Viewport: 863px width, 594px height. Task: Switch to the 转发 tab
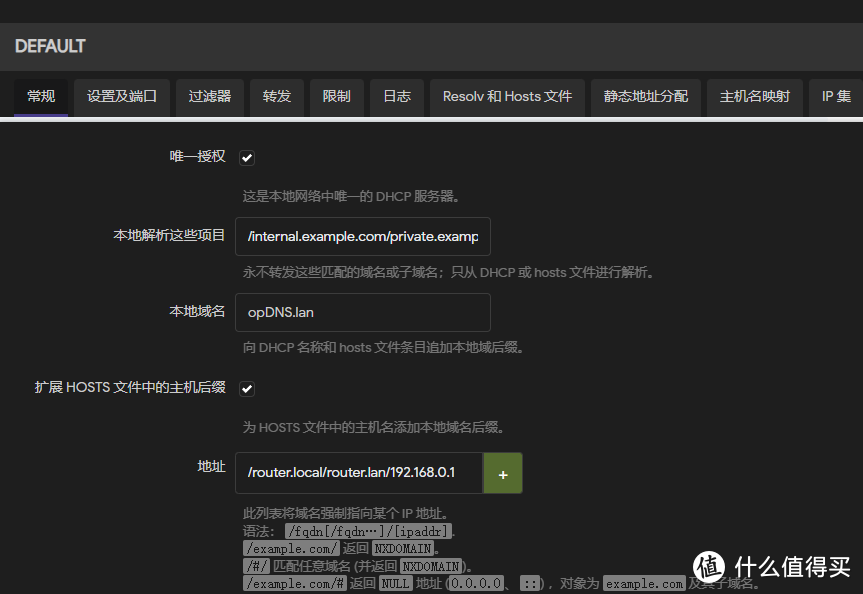(276, 97)
